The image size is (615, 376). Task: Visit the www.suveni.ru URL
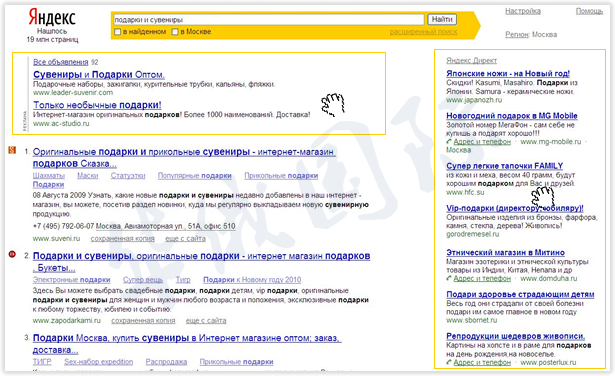(56, 238)
